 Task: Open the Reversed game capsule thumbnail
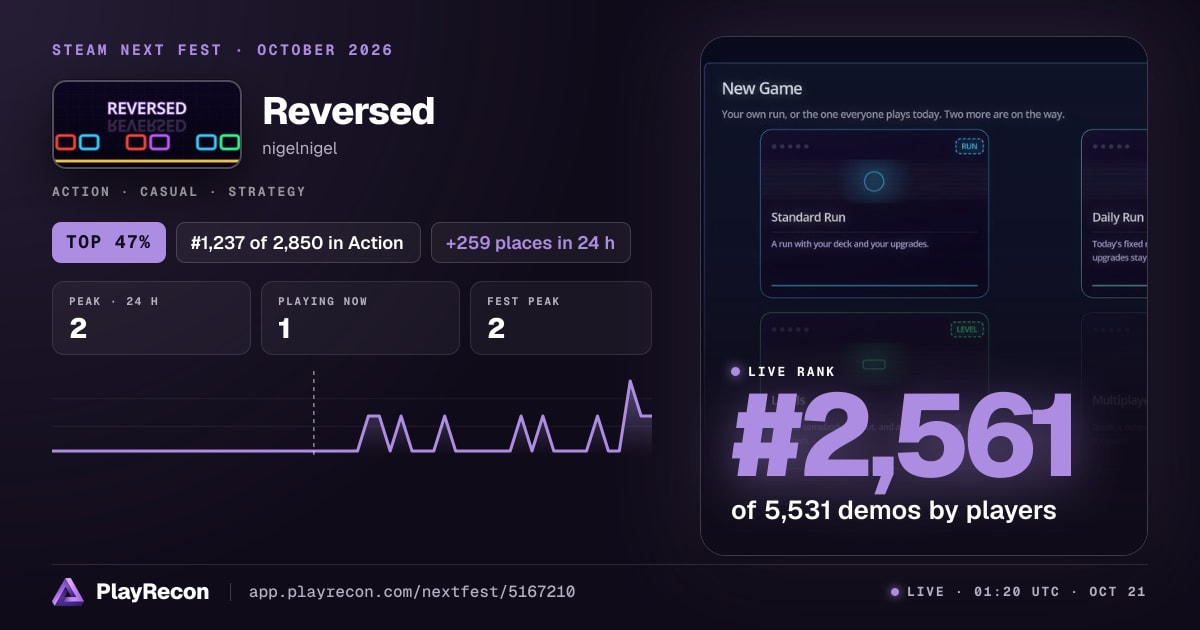[x=147, y=124]
